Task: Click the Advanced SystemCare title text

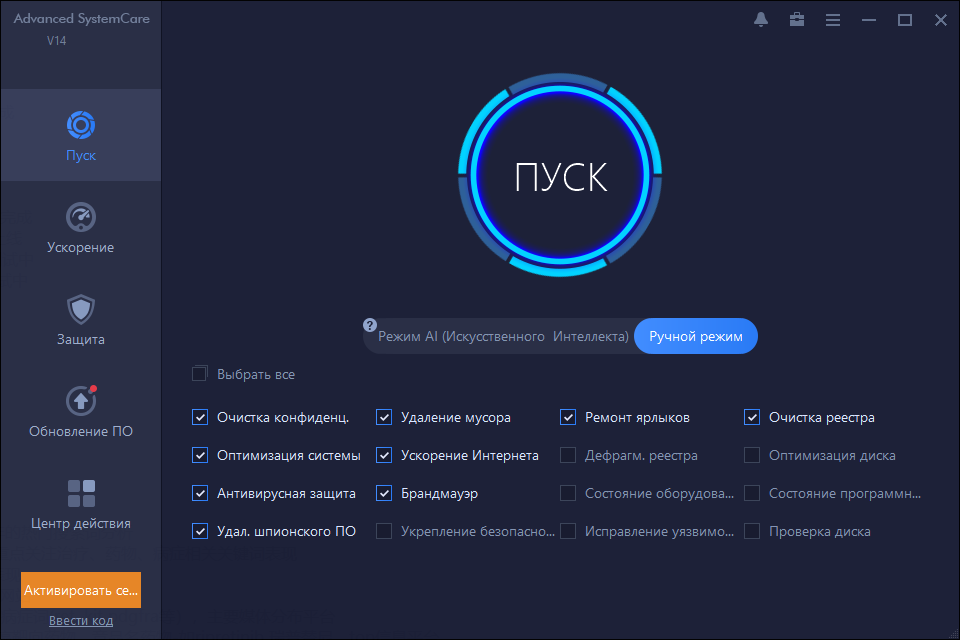Action: coord(81,18)
